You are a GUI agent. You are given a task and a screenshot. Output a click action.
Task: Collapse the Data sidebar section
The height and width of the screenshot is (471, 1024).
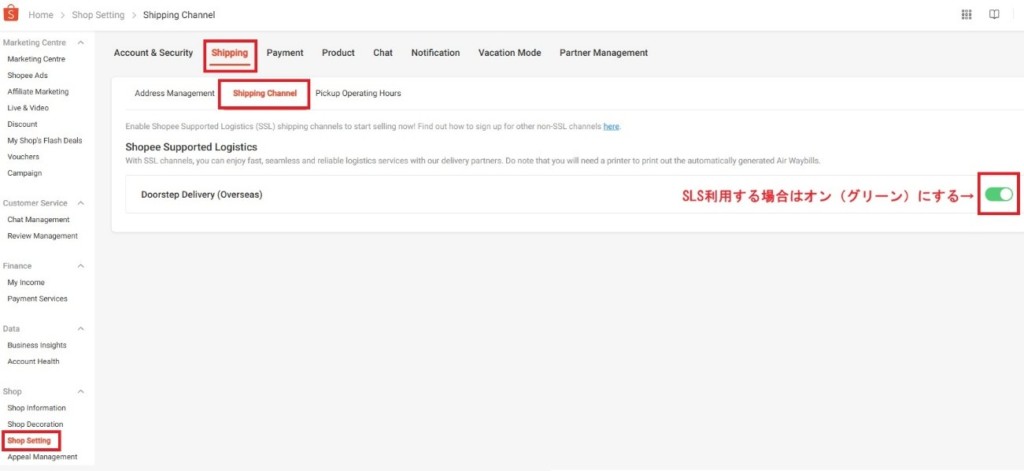[x=80, y=328]
